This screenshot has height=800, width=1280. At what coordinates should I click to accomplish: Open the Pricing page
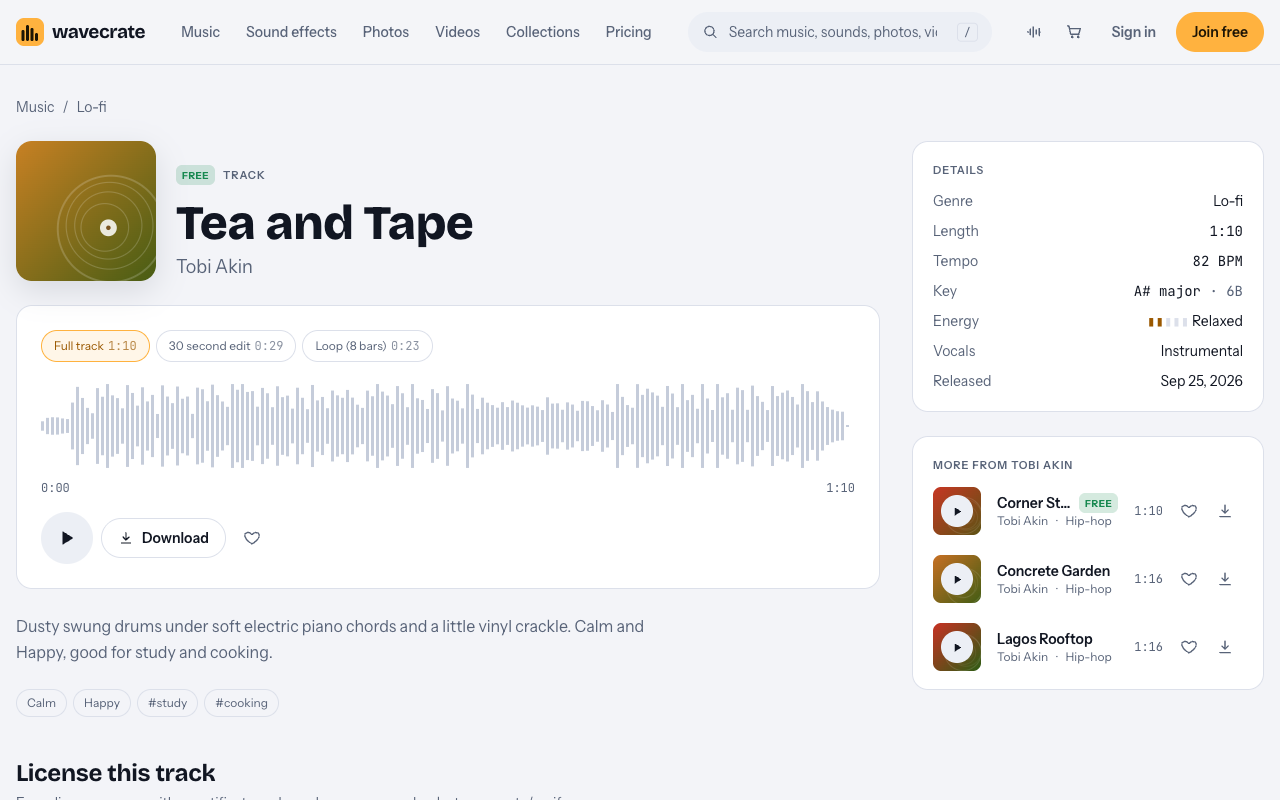coord(628,32)
